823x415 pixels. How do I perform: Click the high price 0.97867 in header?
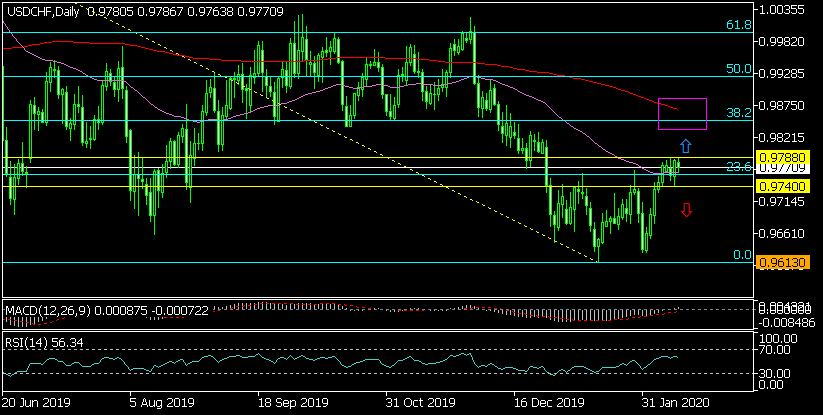pos(162,12)
